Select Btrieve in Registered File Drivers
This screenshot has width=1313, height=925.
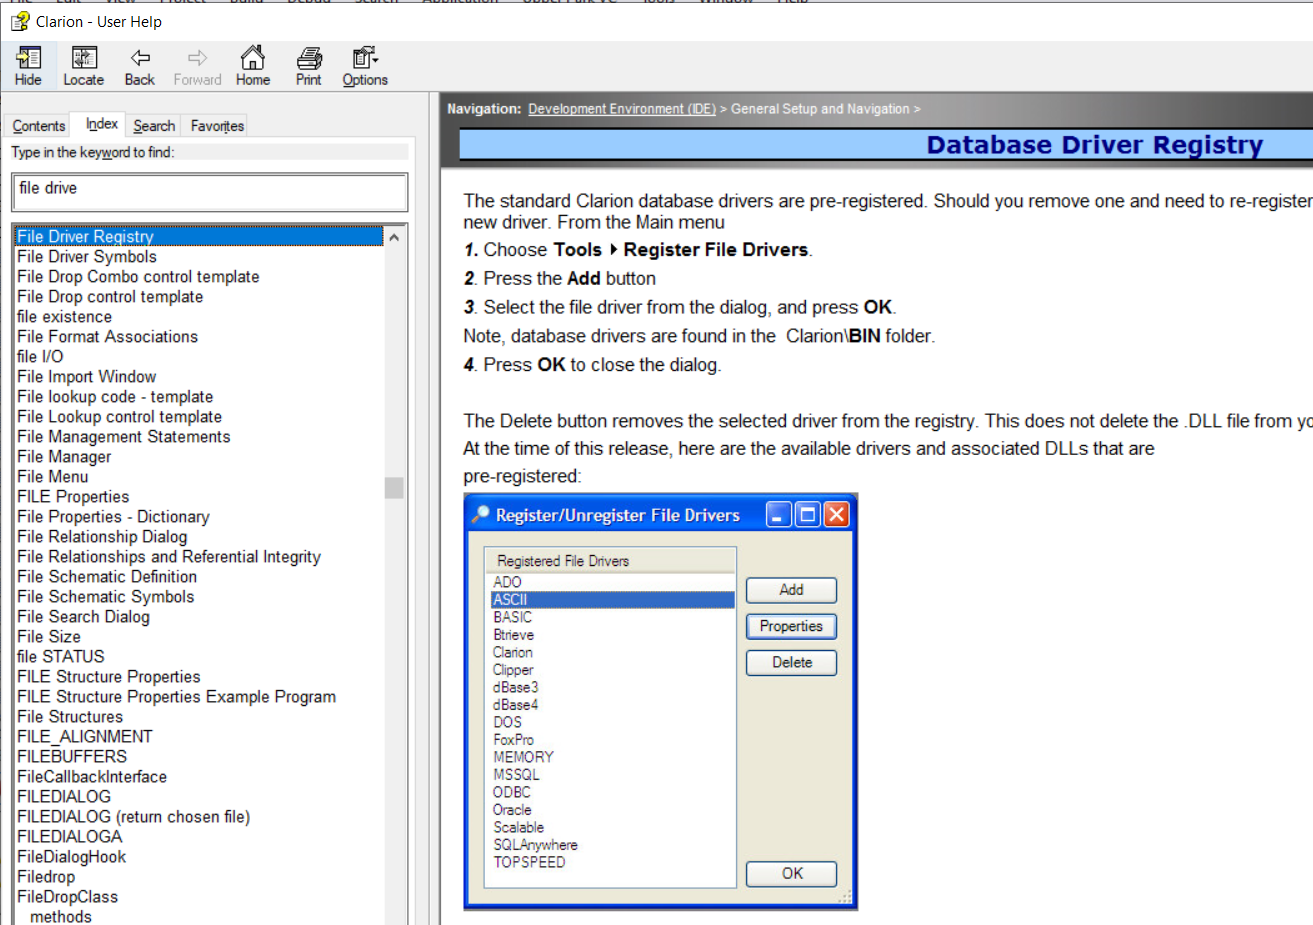(x=513, y=635)
